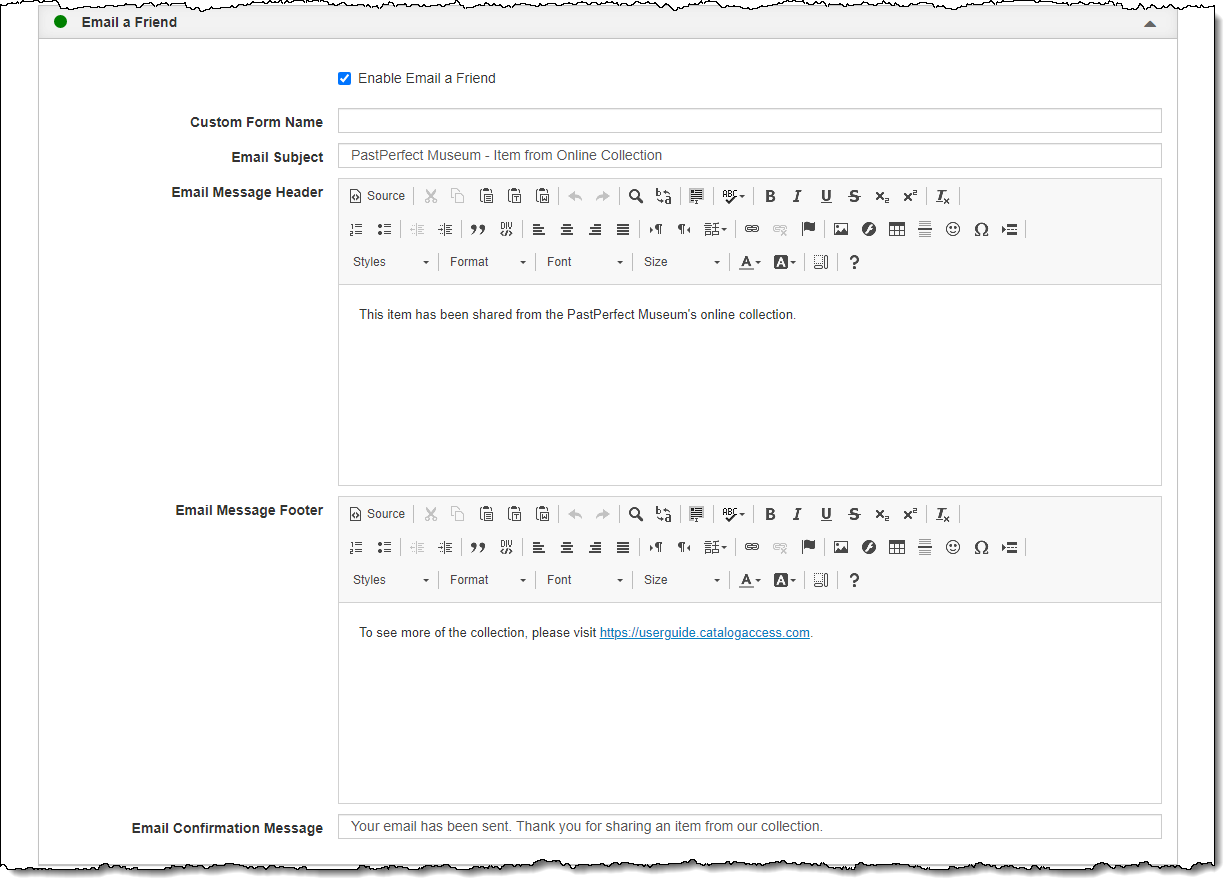Insert special character in footer editor
Screen dimensions: 1231x885
point(981,547)
